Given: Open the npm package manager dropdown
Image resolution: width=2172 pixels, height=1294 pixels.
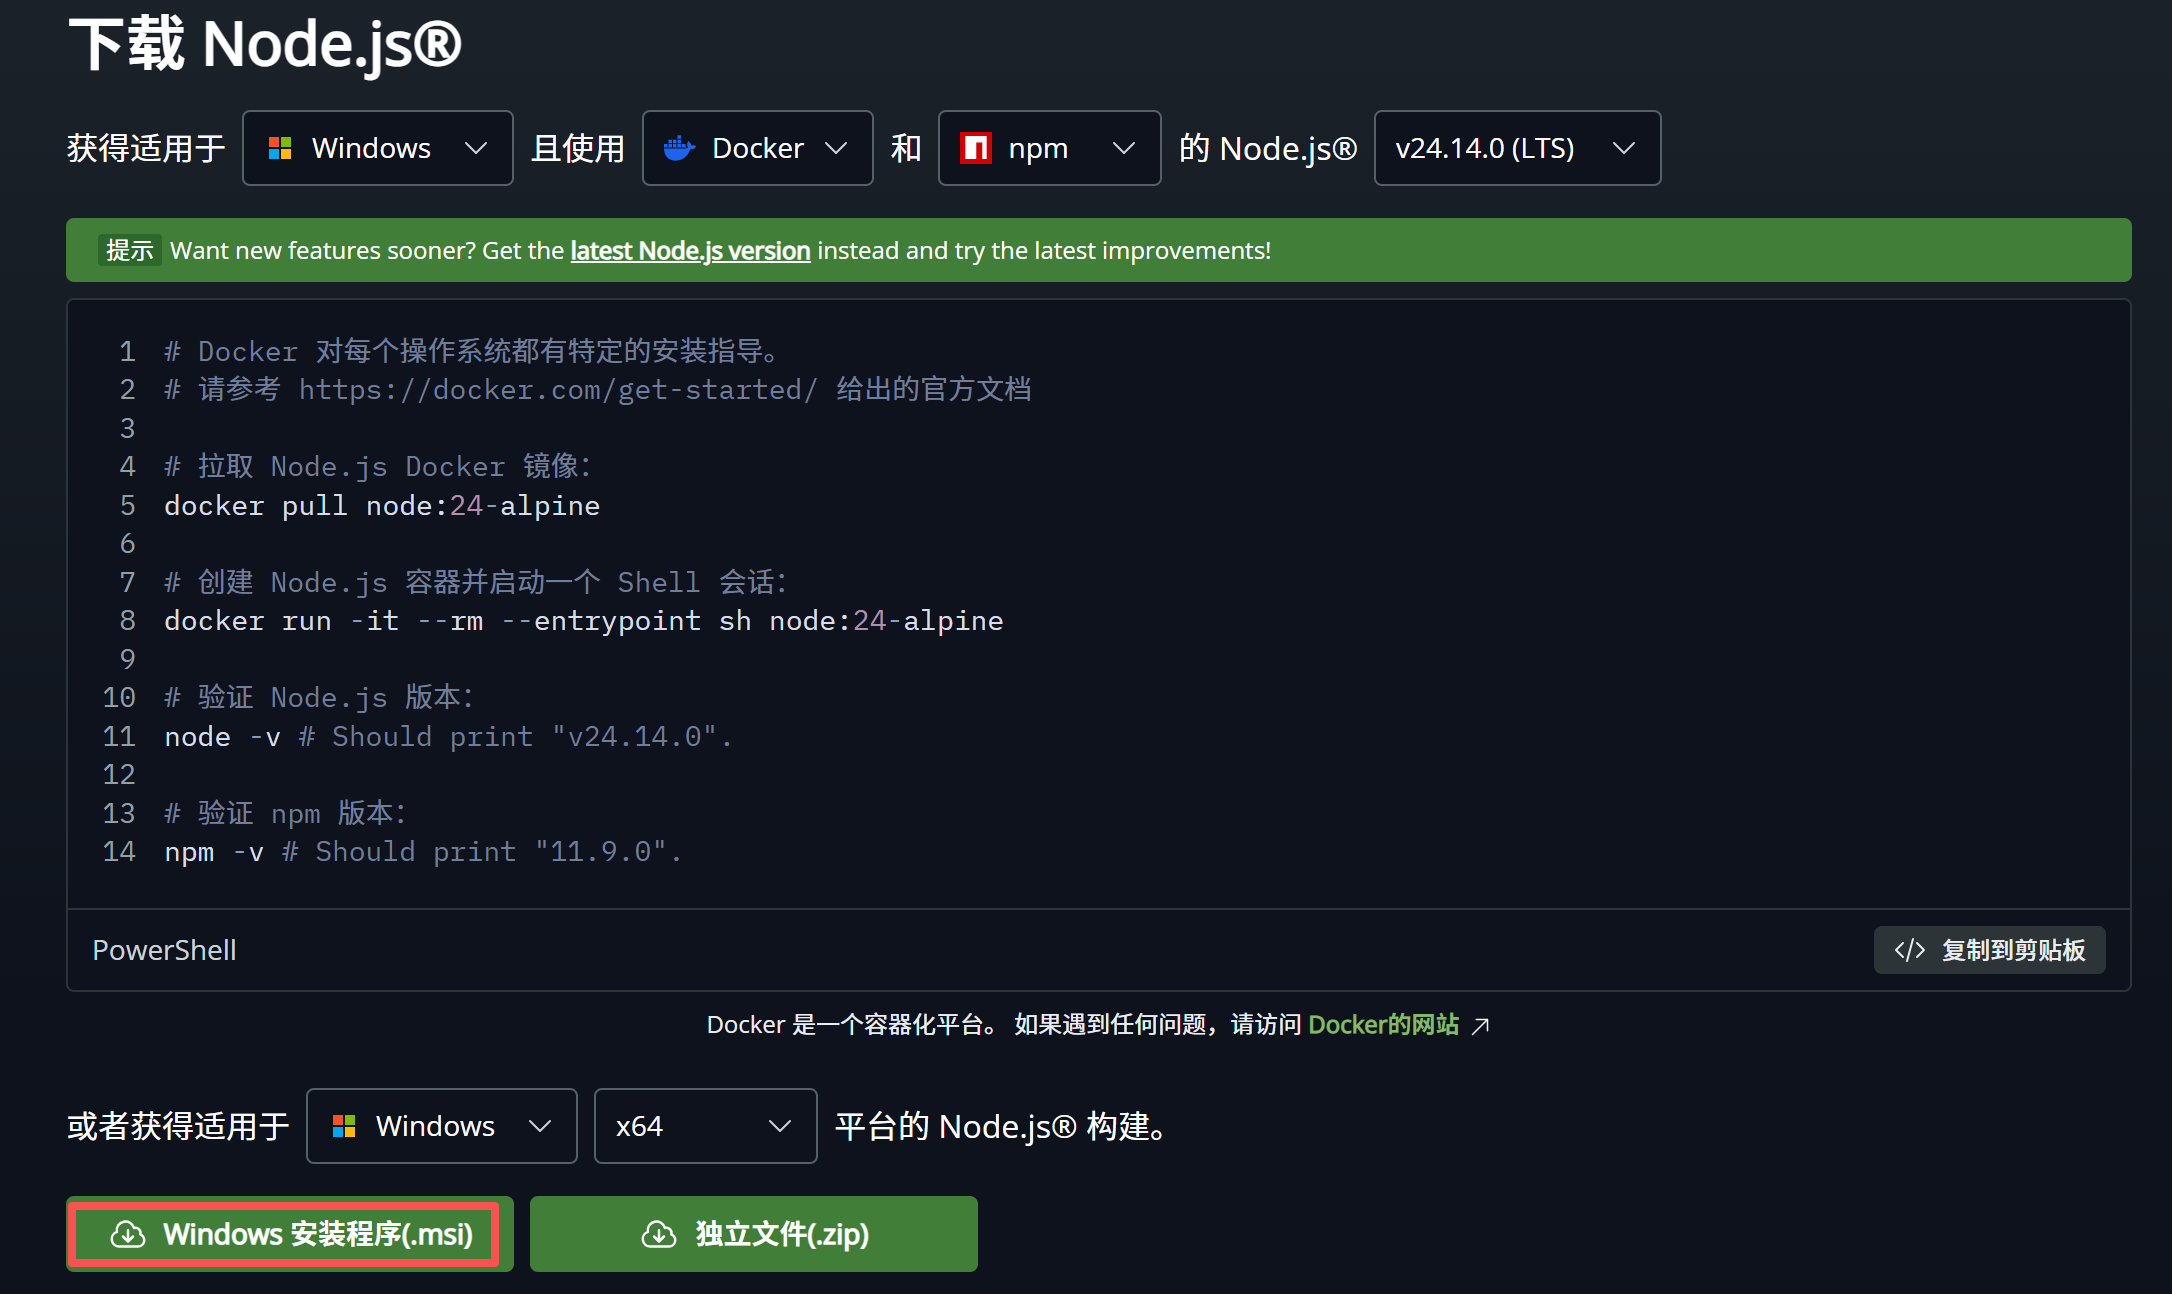Looking at the screenshot, I should tap(1049, 148).
